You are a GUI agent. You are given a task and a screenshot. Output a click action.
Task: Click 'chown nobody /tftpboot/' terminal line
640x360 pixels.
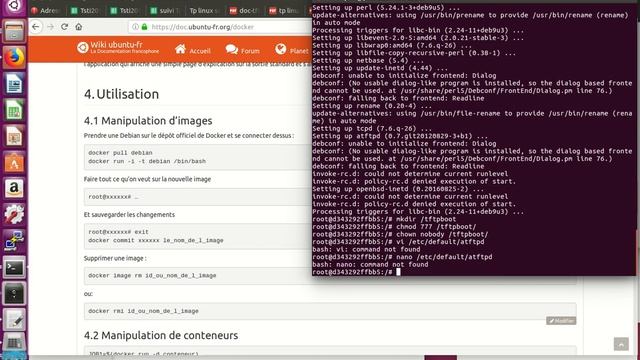click(400, 234)
